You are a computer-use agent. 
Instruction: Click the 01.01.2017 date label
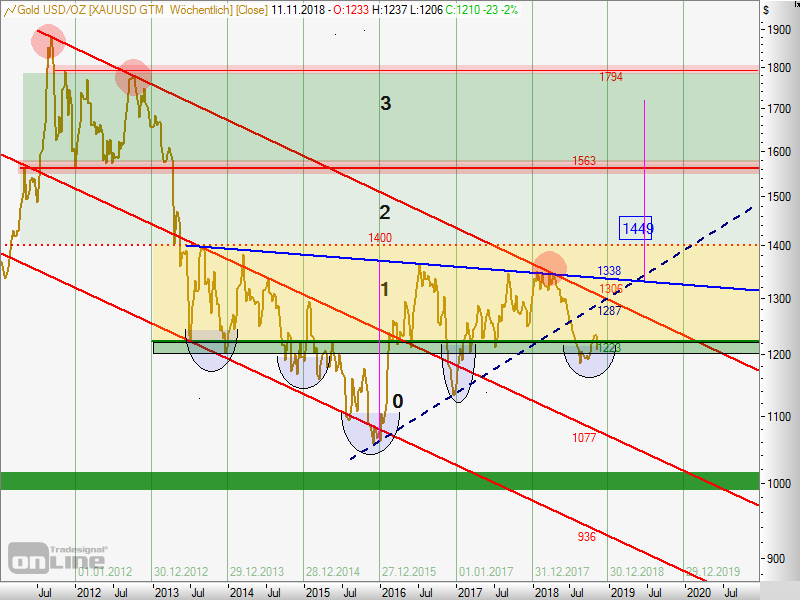tap(486, 571)
